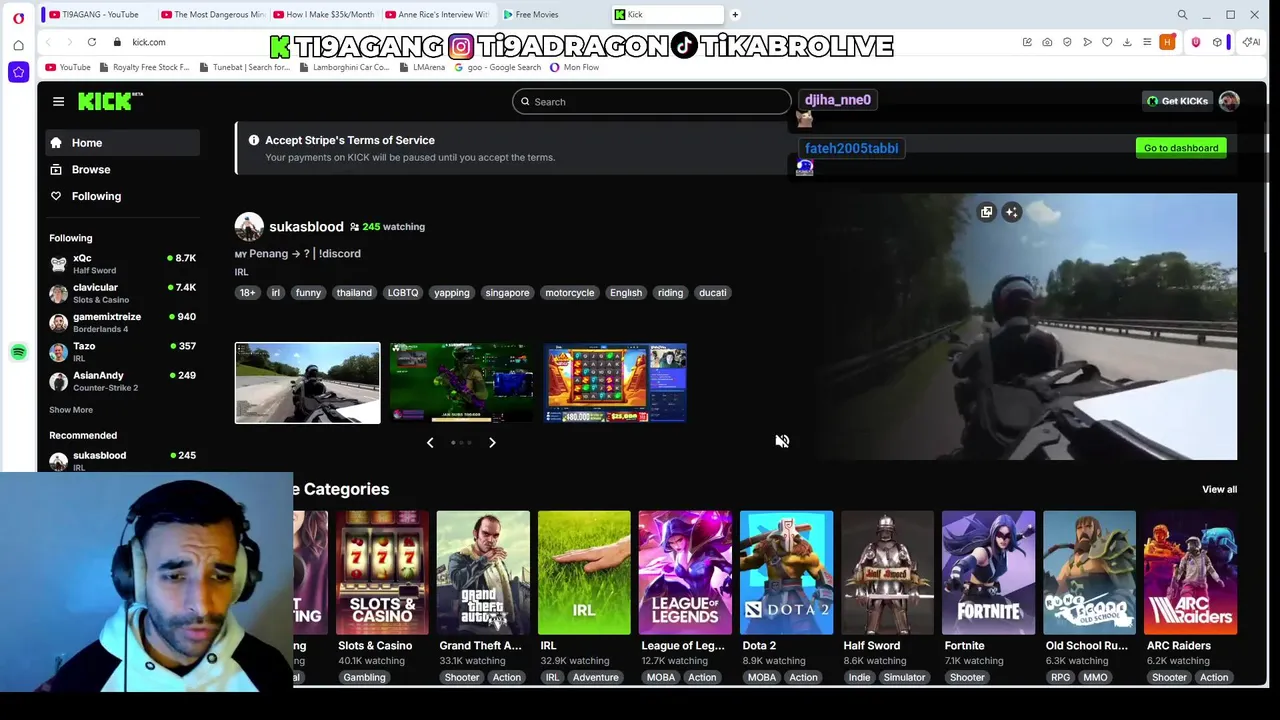Open League of Legends category card

click(685, 573)
